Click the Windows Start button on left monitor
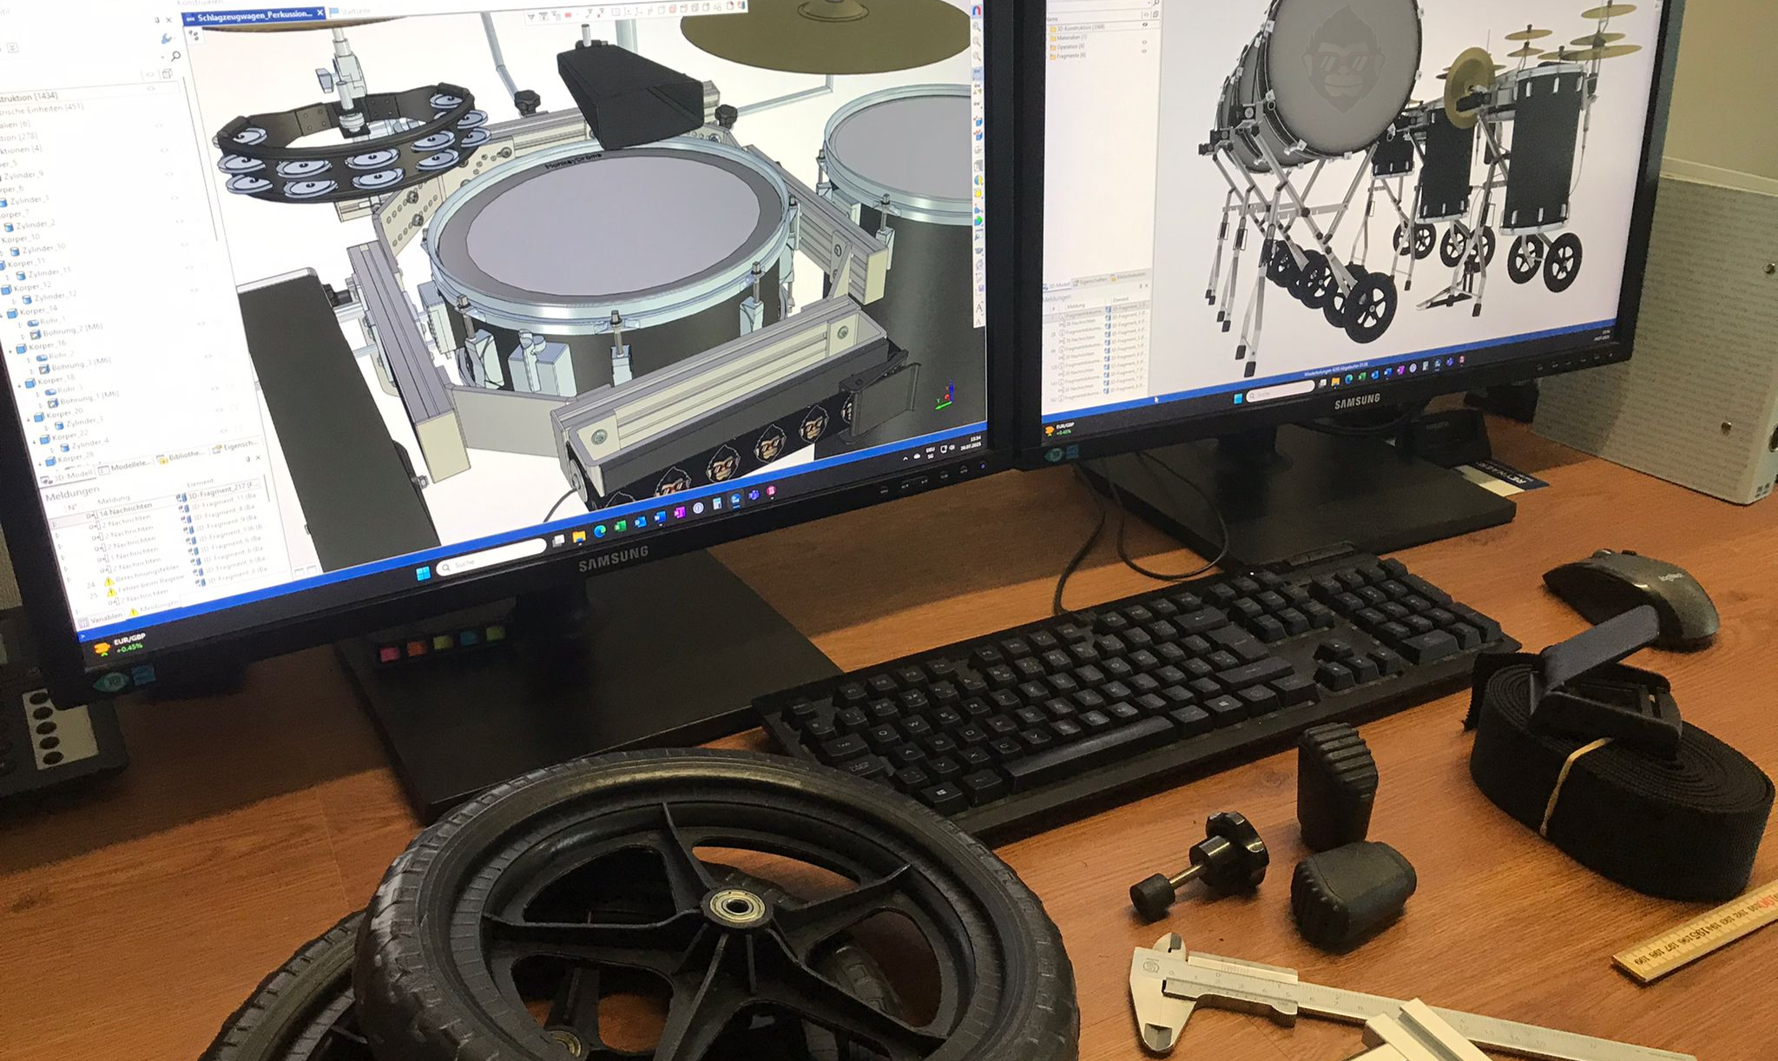 423,573
